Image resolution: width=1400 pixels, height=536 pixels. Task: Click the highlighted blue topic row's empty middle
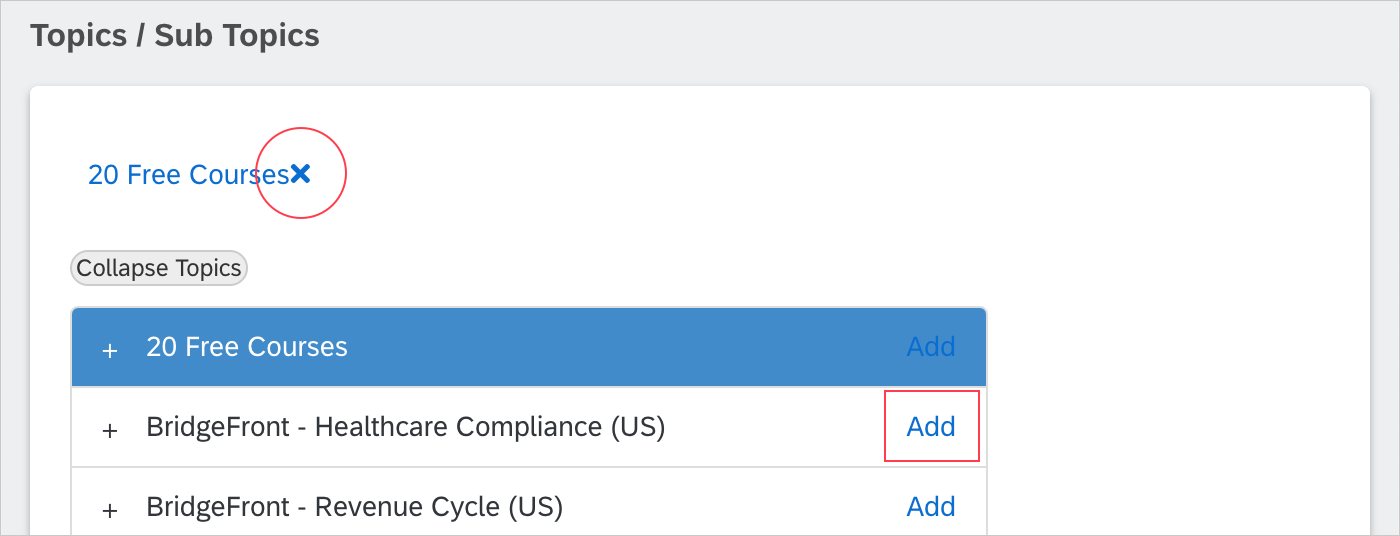click(620, 347)
